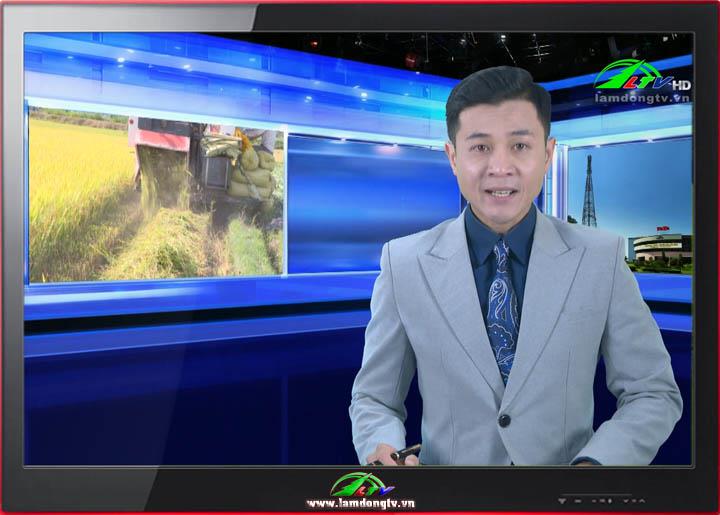
Task: Open the rice harvest video inset
Action: [x=157, y=195]
